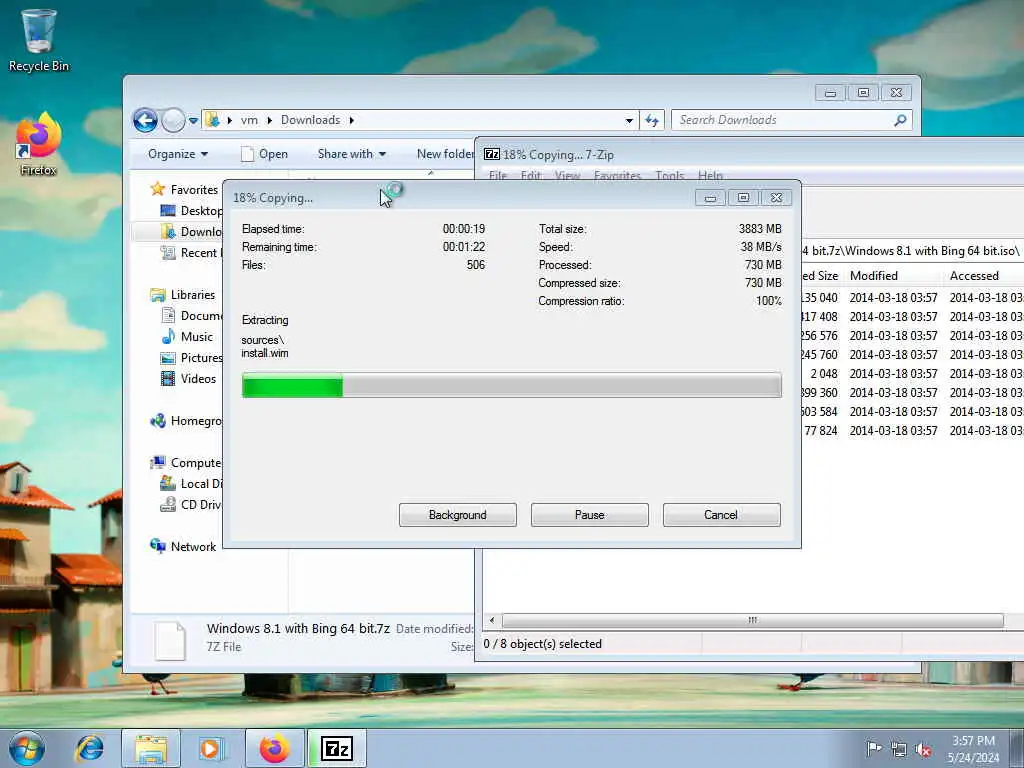Cancel the 7-Zip copying operation
This screenshot has height=768, width=1024.
point(722,515)
